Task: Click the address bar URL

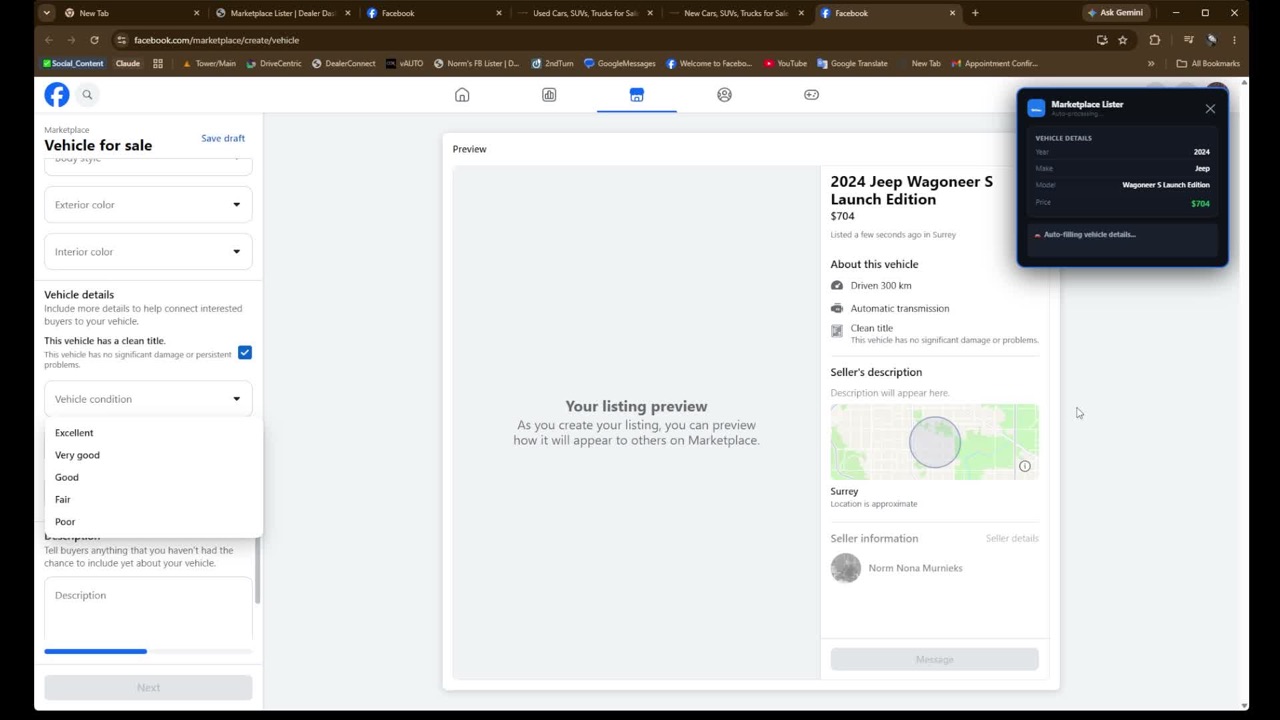Action: tap(217, 40)
